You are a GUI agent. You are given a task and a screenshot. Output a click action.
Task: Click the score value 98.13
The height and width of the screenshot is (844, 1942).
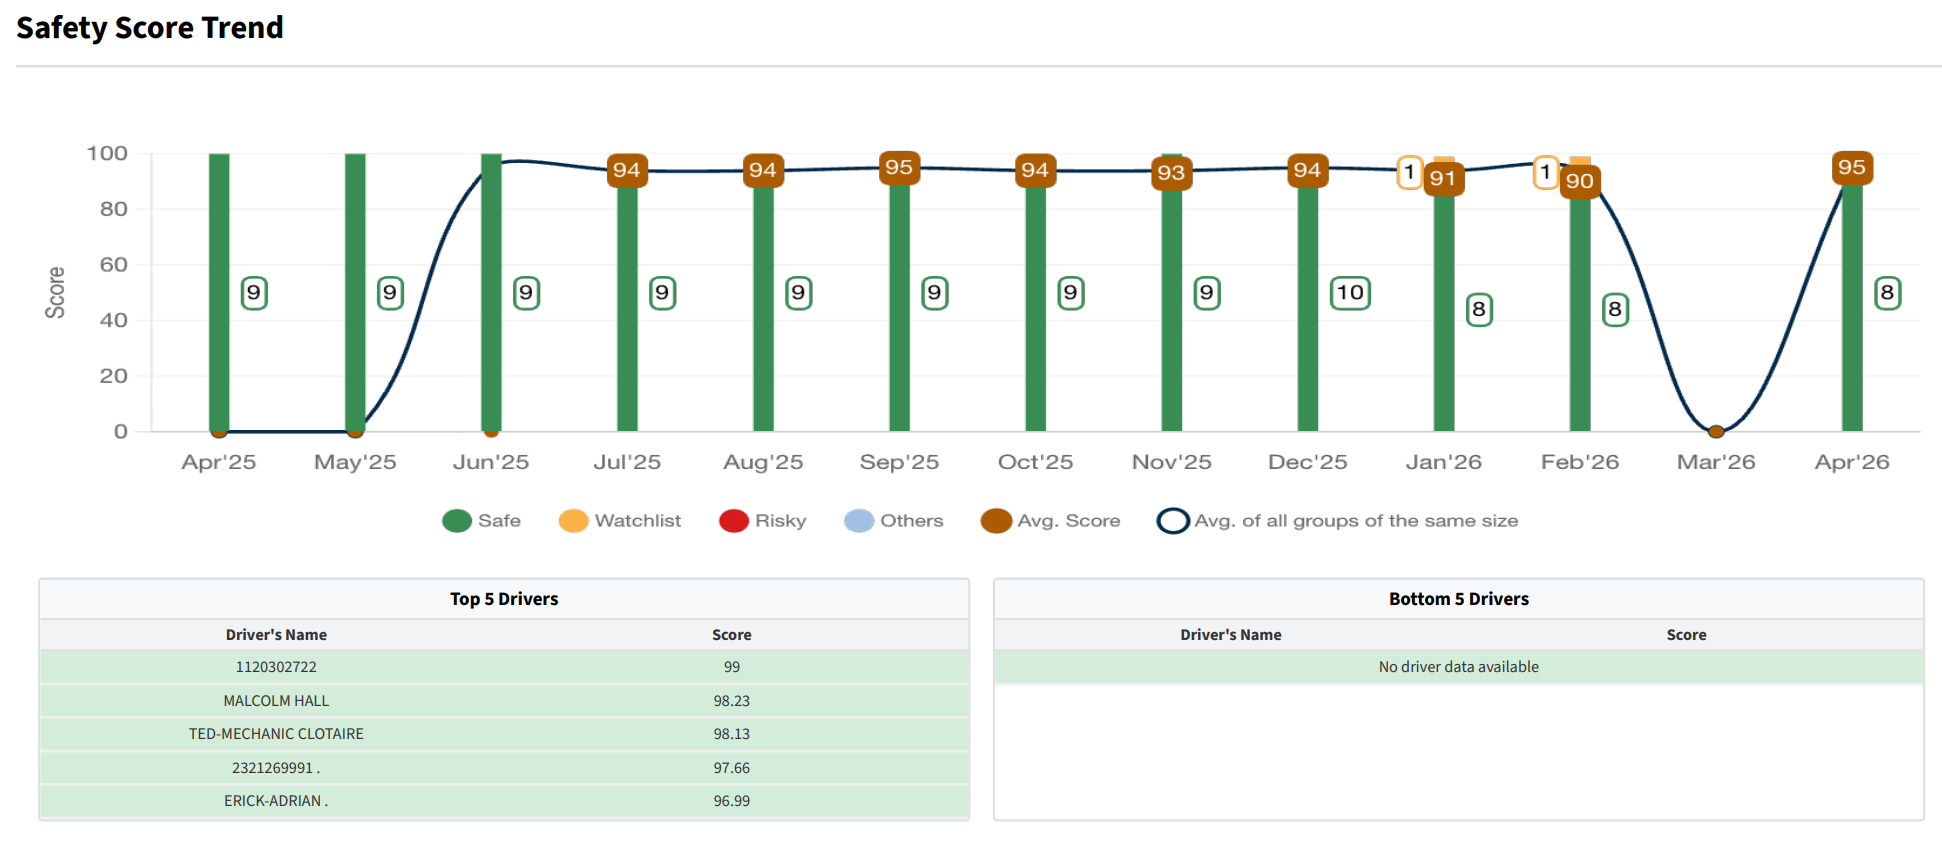pos(732,734)
